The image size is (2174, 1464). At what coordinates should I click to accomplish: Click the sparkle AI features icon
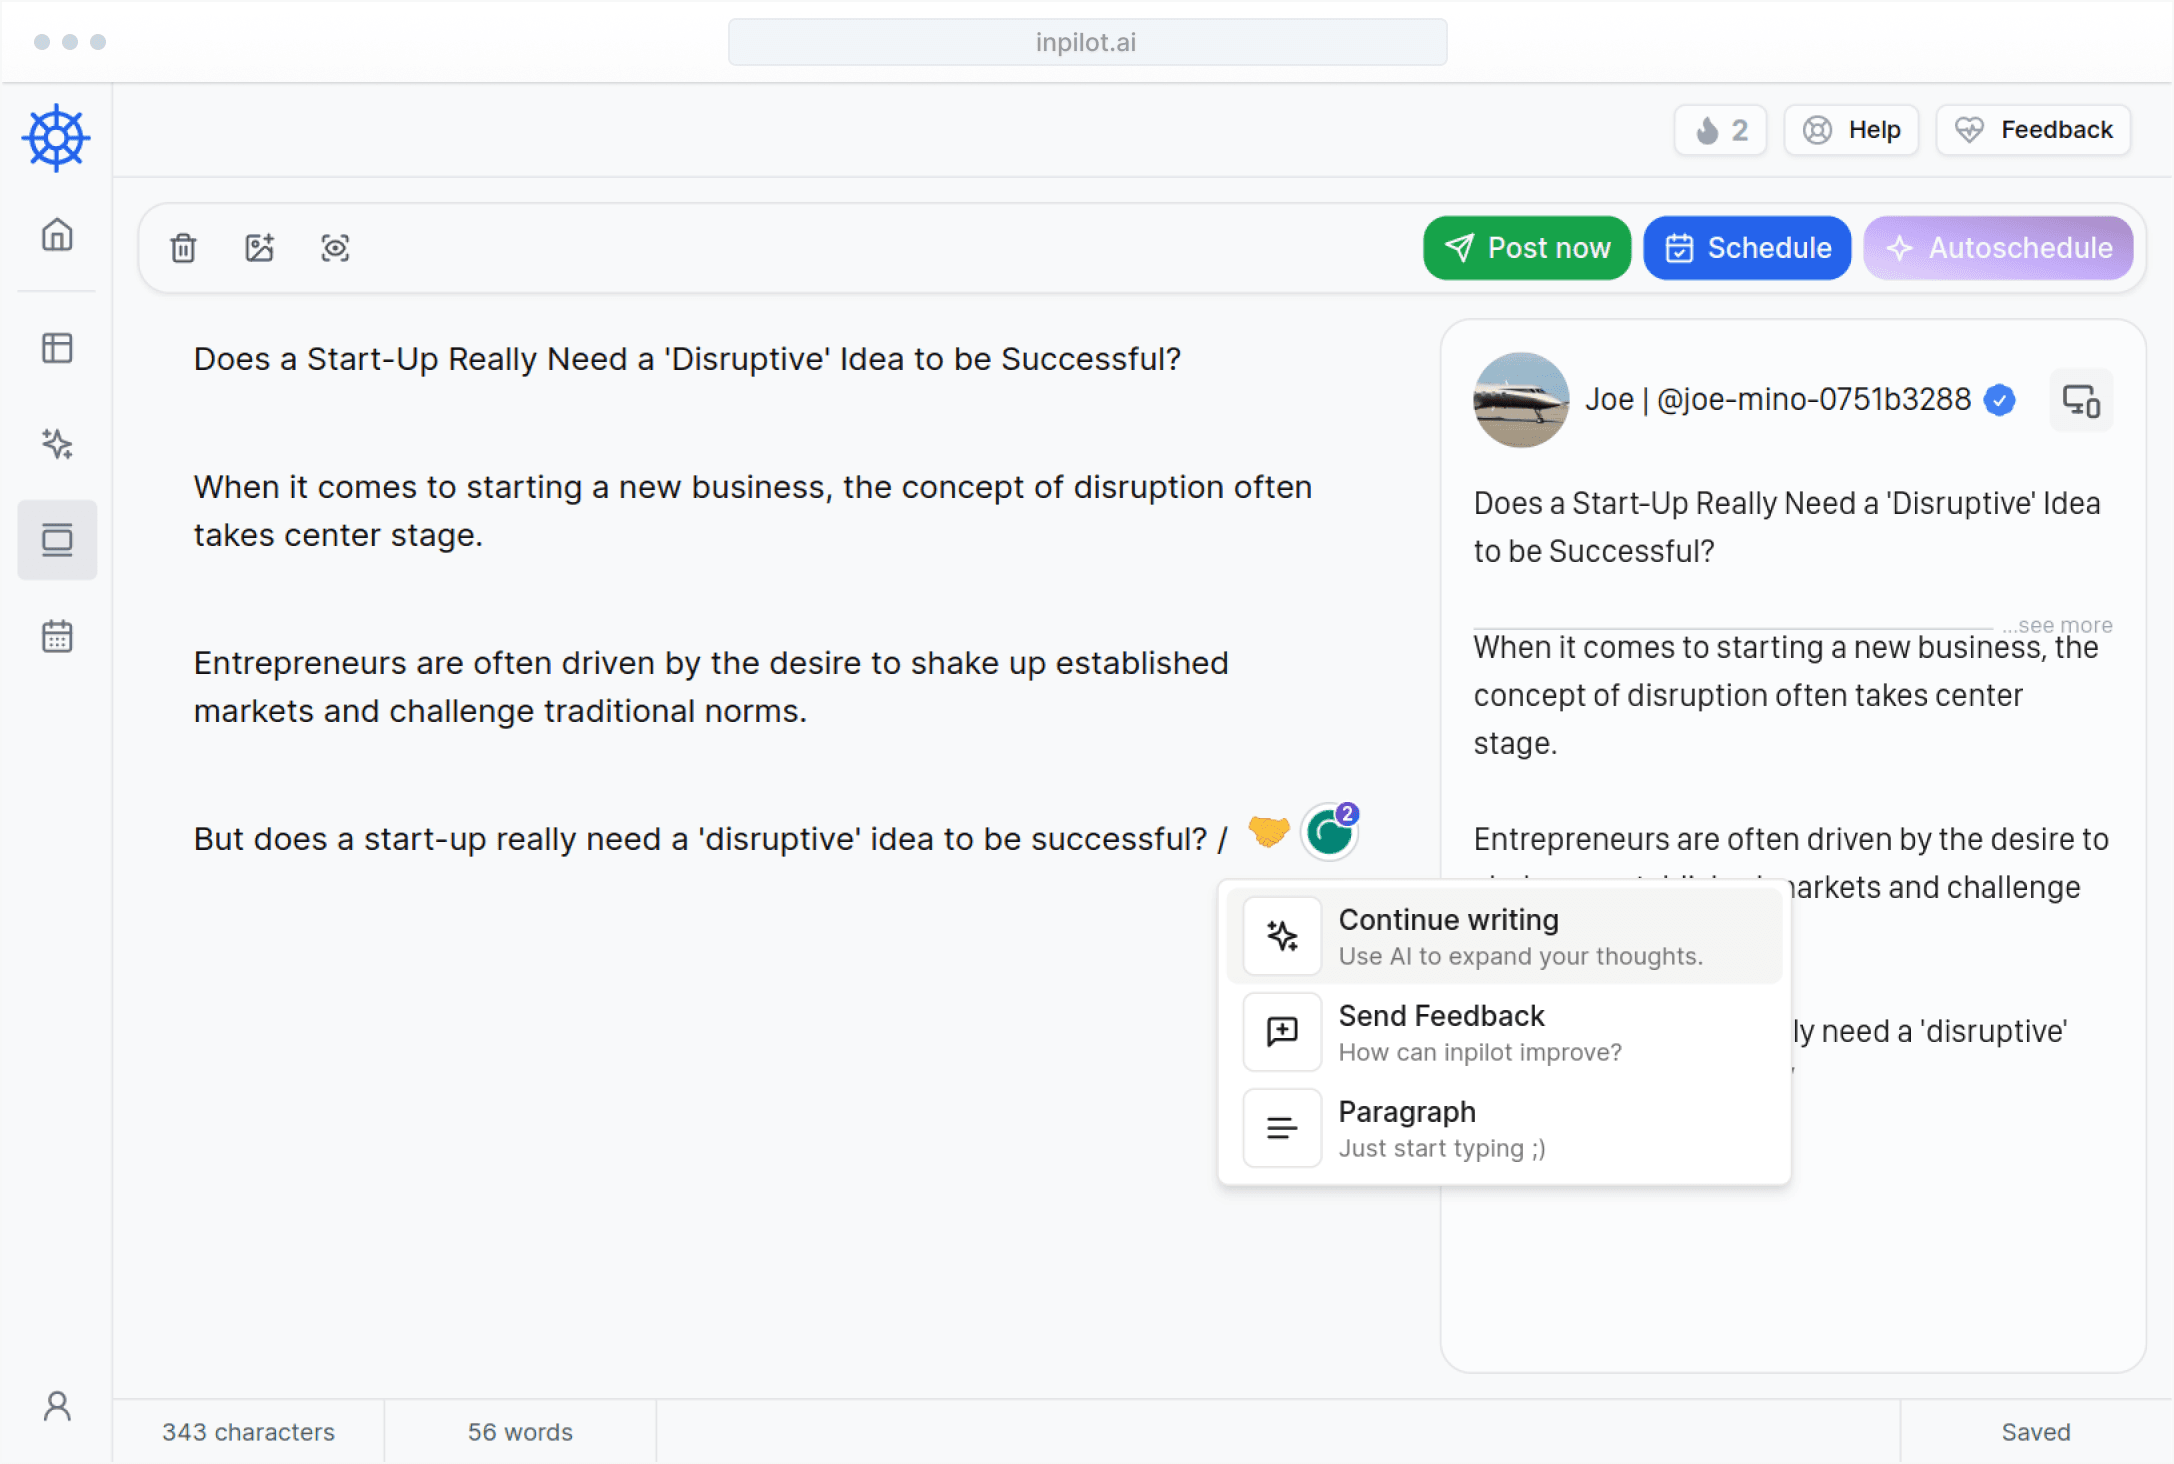(x=57, y=444)
